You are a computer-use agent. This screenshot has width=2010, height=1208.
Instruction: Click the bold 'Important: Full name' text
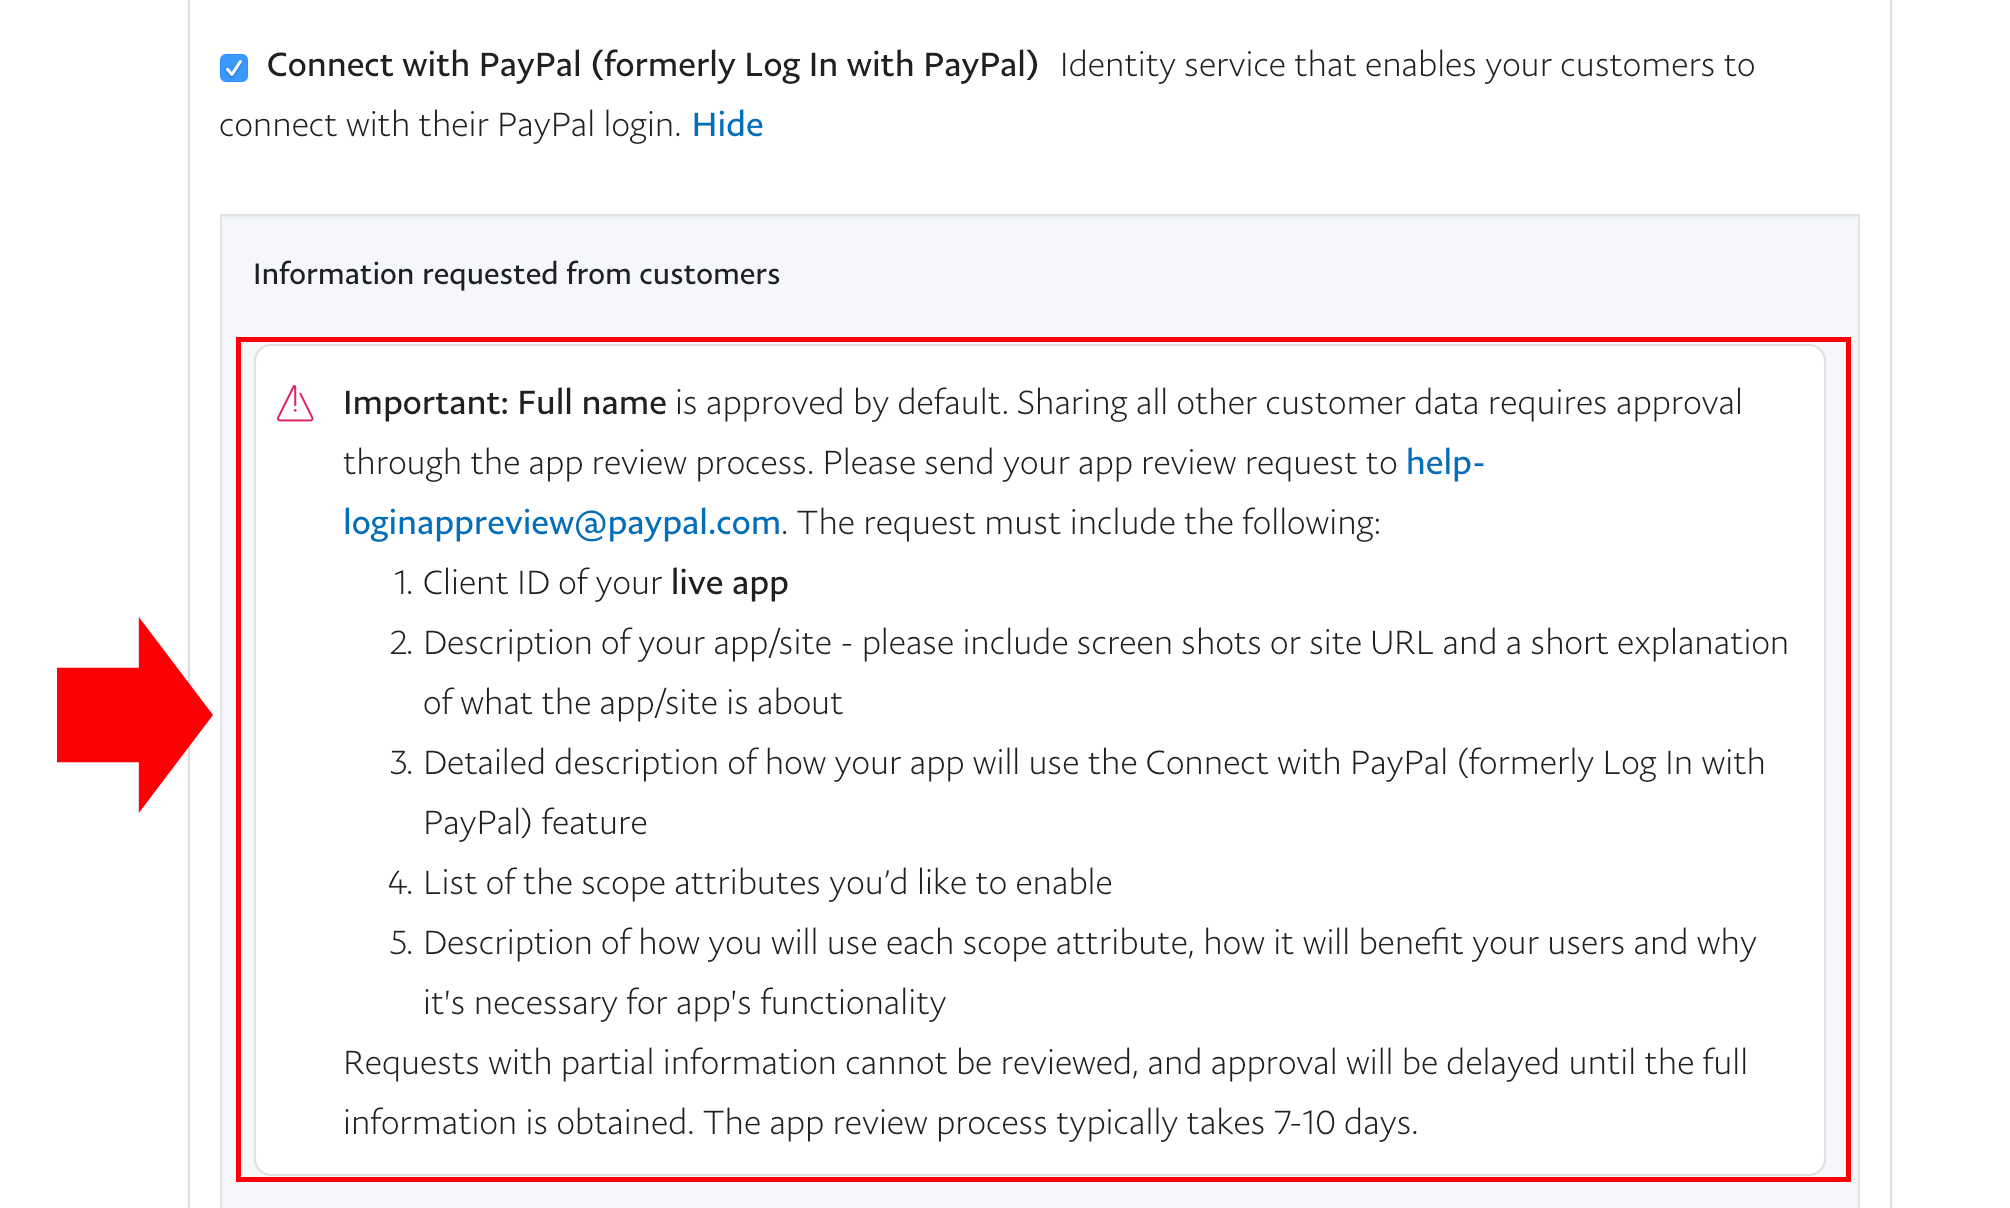click(505, 403)
